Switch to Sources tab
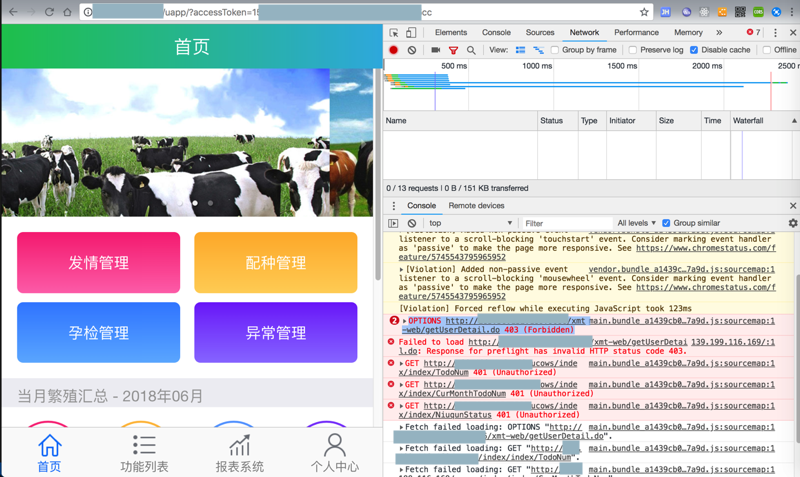 pyautogui.click(x=540, y=33)
